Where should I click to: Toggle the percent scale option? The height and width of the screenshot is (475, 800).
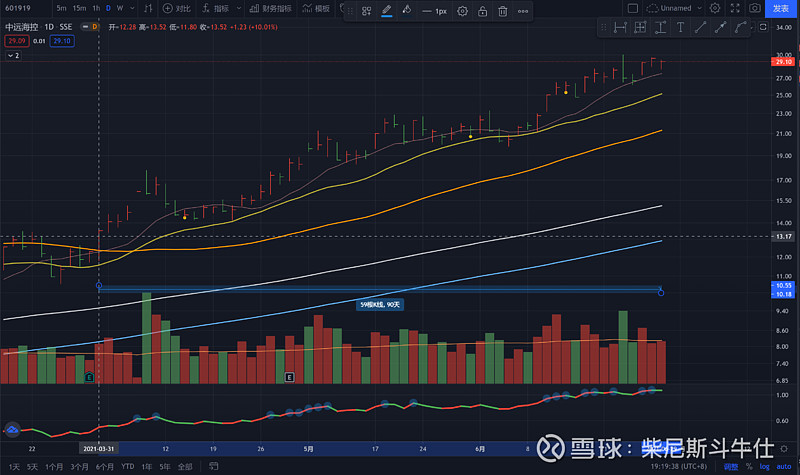[749, 466]
